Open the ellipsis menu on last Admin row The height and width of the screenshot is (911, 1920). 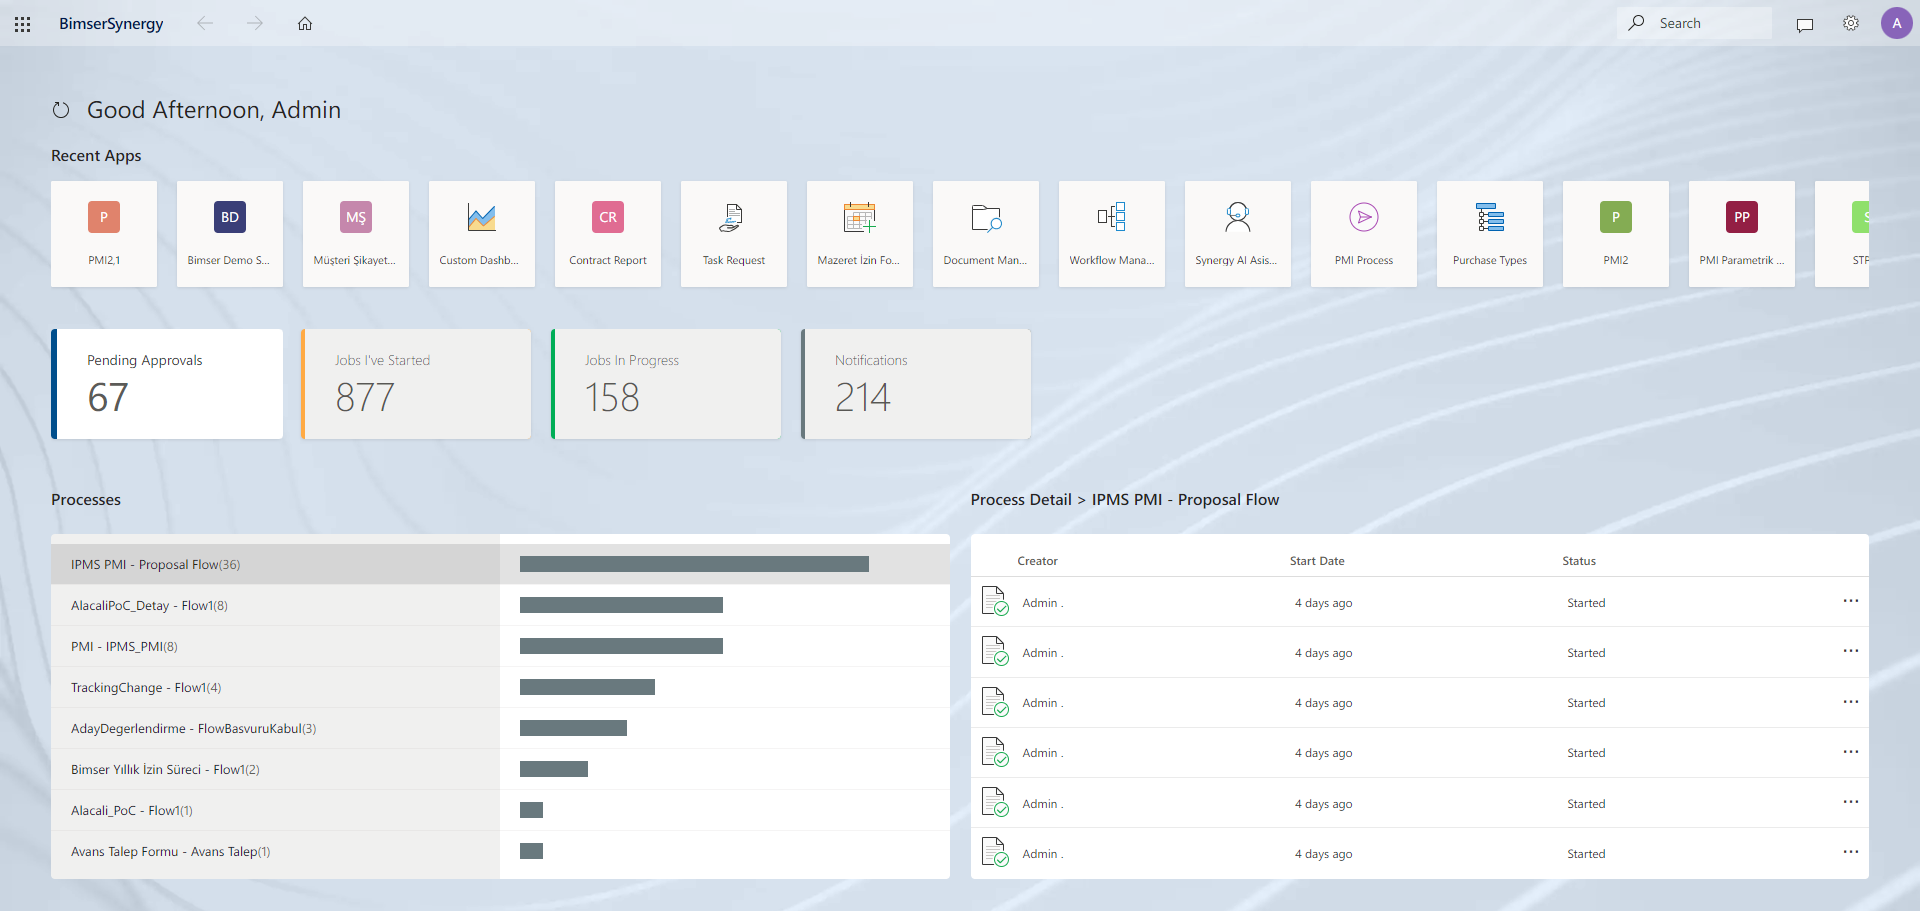pos(1849,852)
